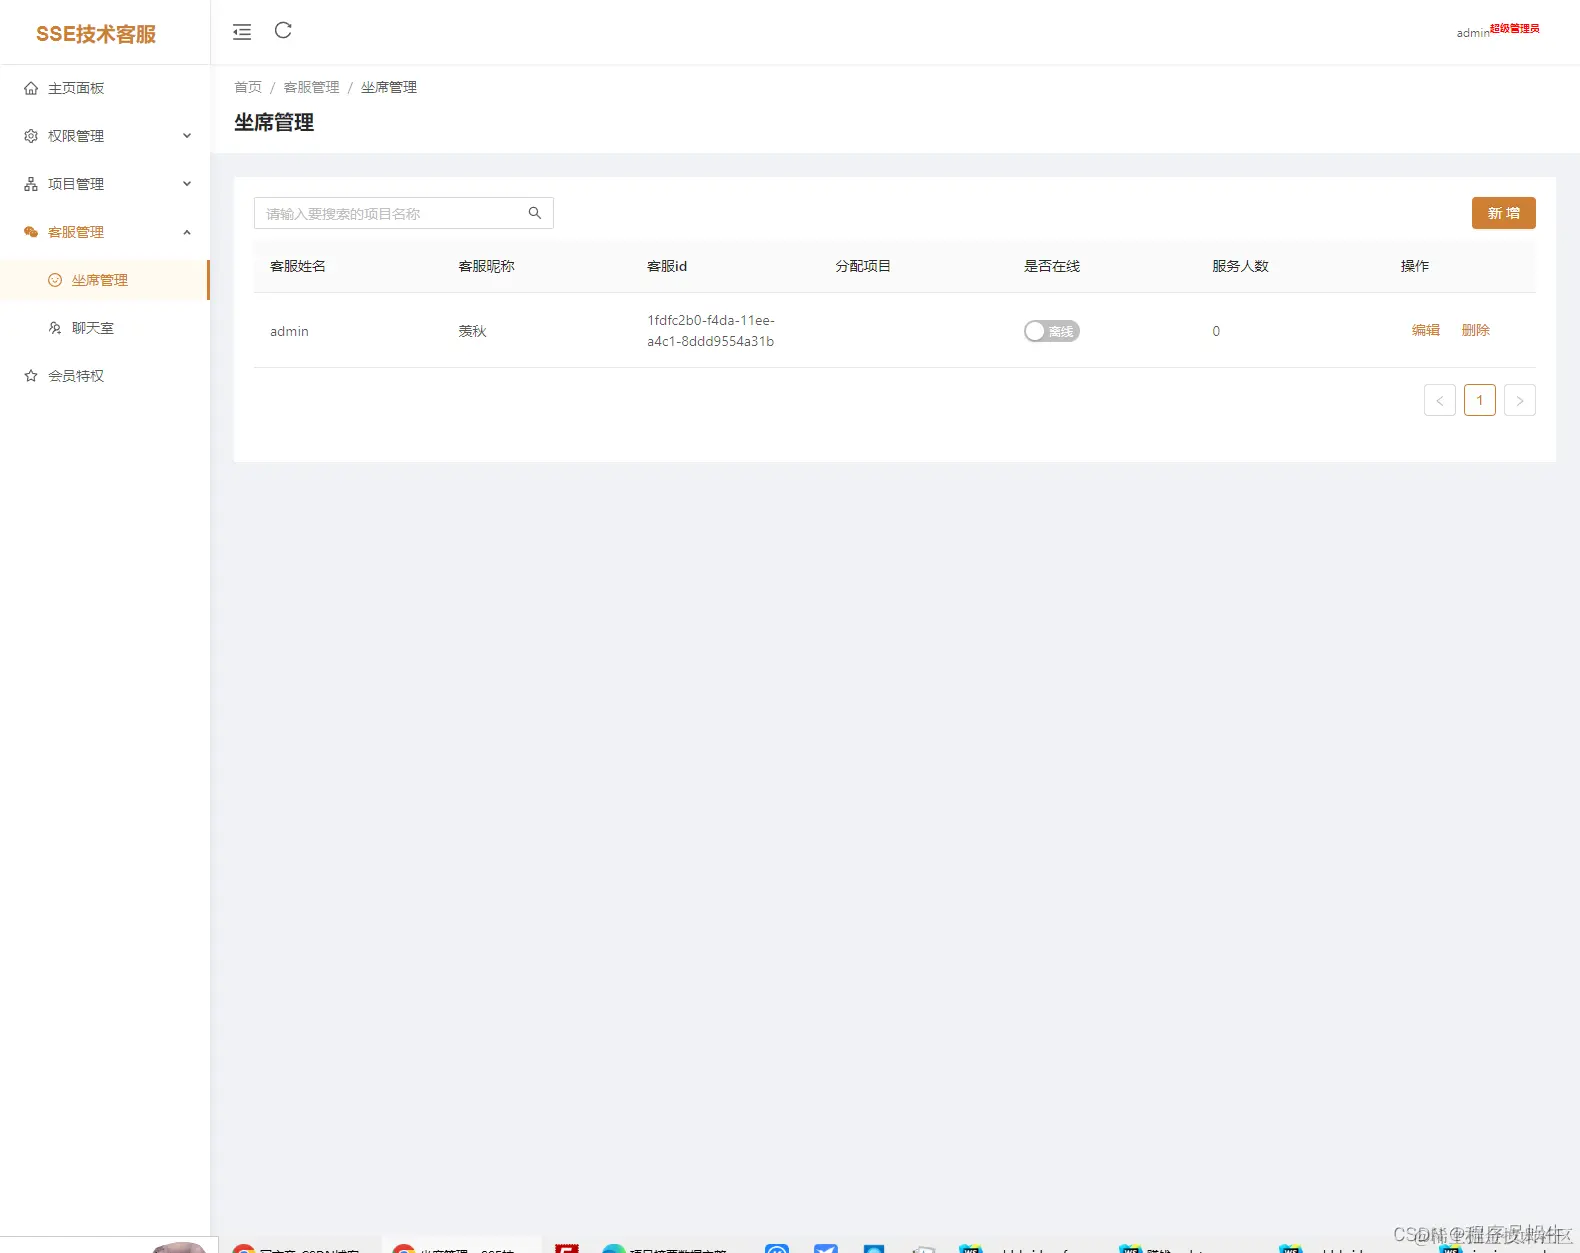Open the 项目管理 menu item
This screenshot has width=1580, height=1253.
[105, 184]
